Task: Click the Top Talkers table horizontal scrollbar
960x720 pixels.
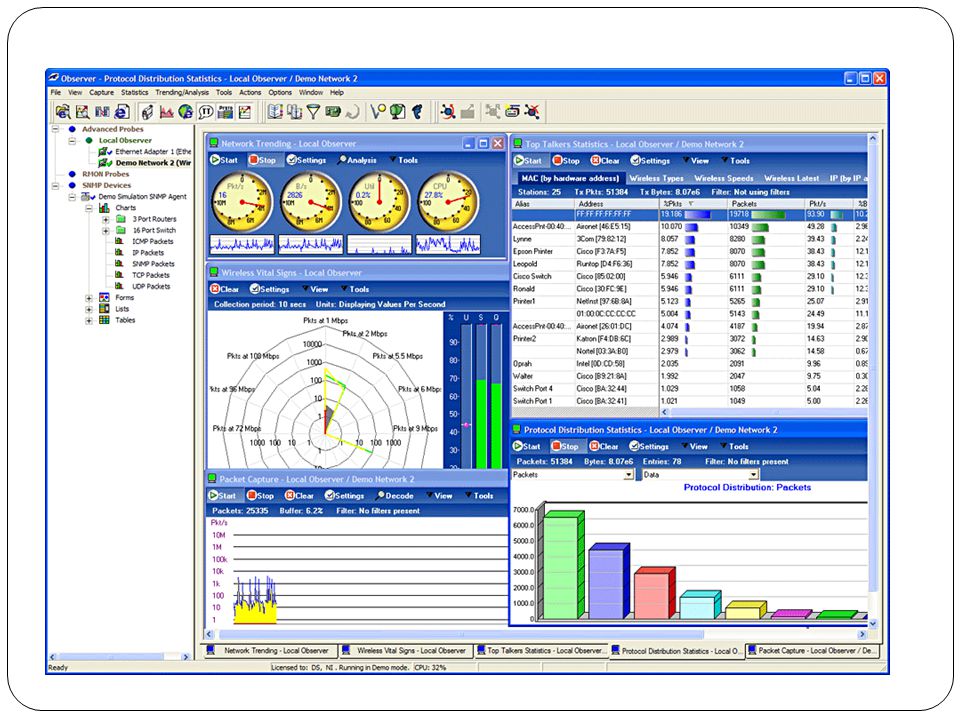Action: 764,412
